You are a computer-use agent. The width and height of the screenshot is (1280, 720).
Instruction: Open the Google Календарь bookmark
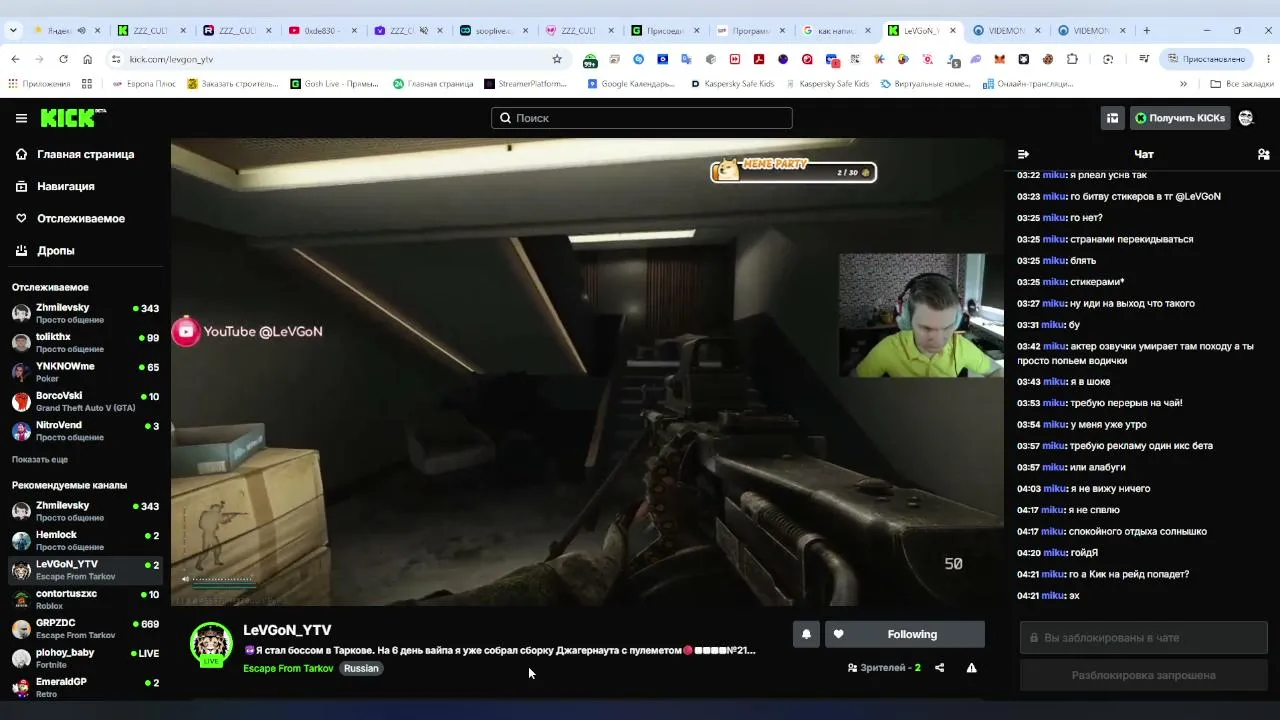tap(630, 84)
